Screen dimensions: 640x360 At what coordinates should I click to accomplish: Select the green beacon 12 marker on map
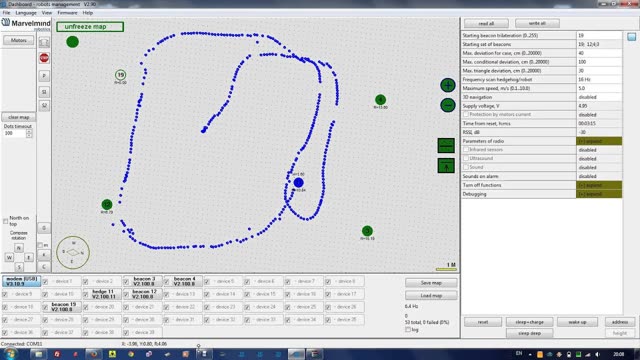107,204
